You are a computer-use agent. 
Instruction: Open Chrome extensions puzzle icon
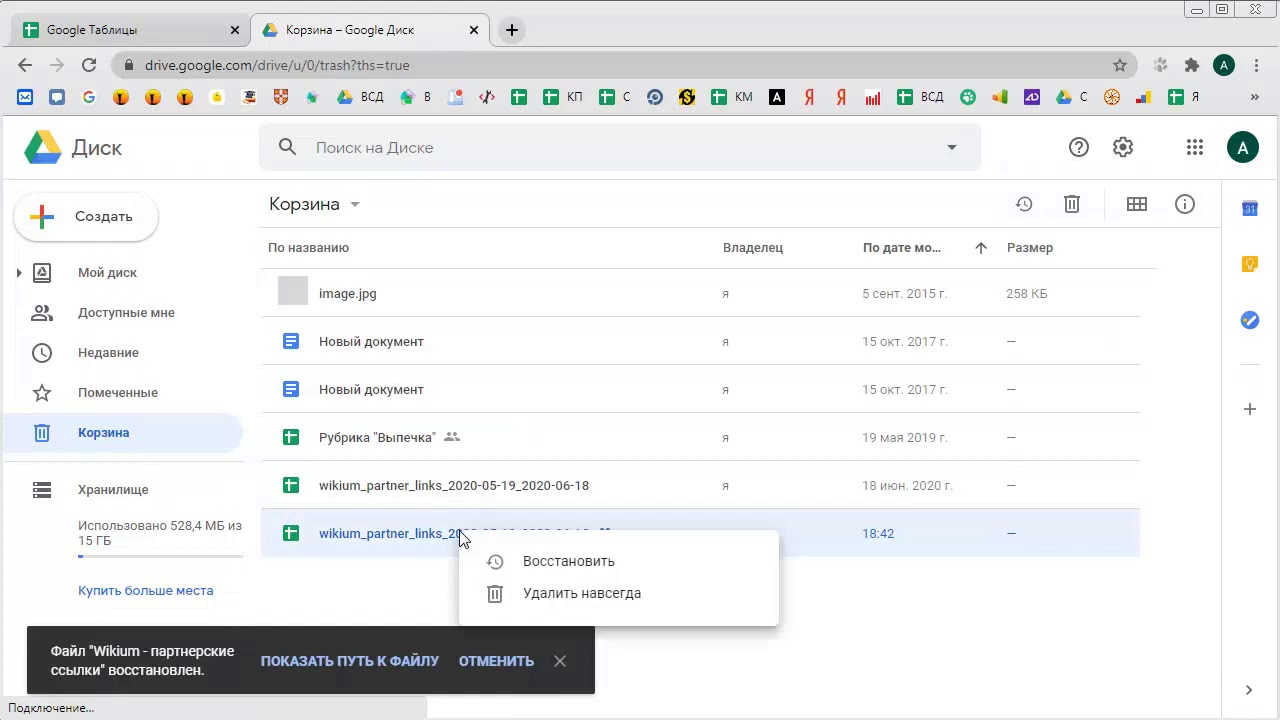(x=1192, y=65)
